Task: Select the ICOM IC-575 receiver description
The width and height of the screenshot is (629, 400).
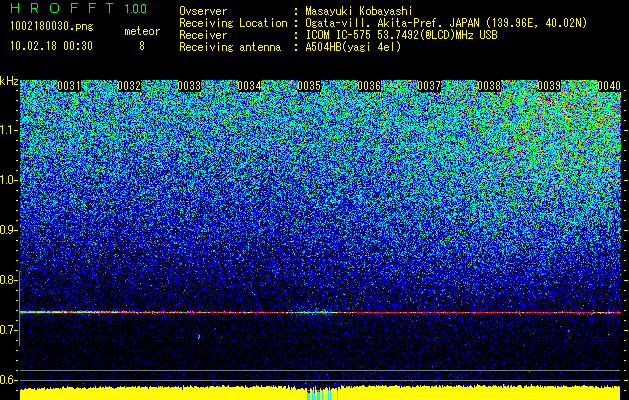Action: point(401,35)
